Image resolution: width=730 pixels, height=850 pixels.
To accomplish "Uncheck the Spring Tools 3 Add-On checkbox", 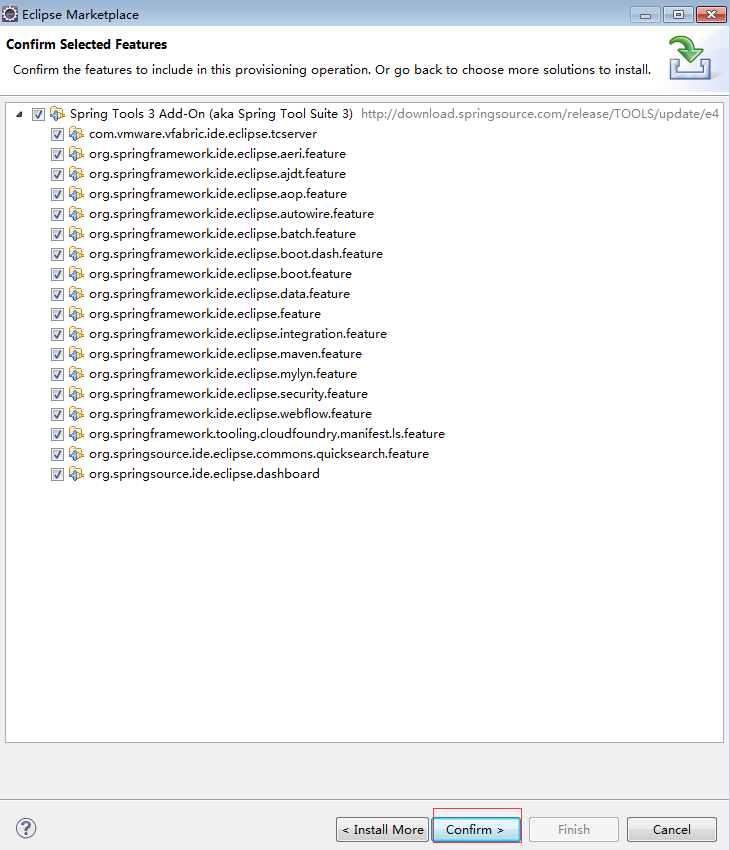I will (x=38, y=114).
